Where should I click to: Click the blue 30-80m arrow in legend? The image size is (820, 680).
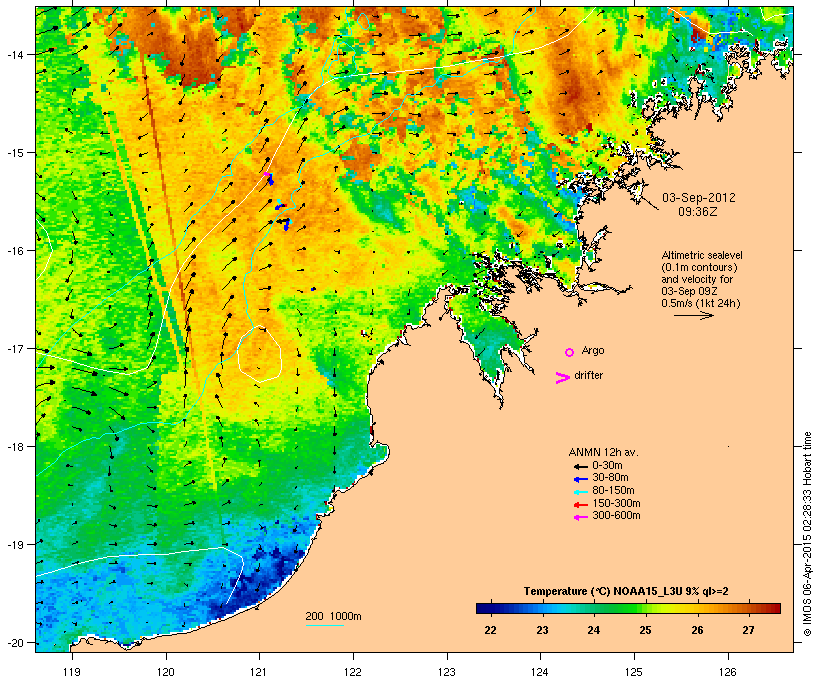click(580, 479)
